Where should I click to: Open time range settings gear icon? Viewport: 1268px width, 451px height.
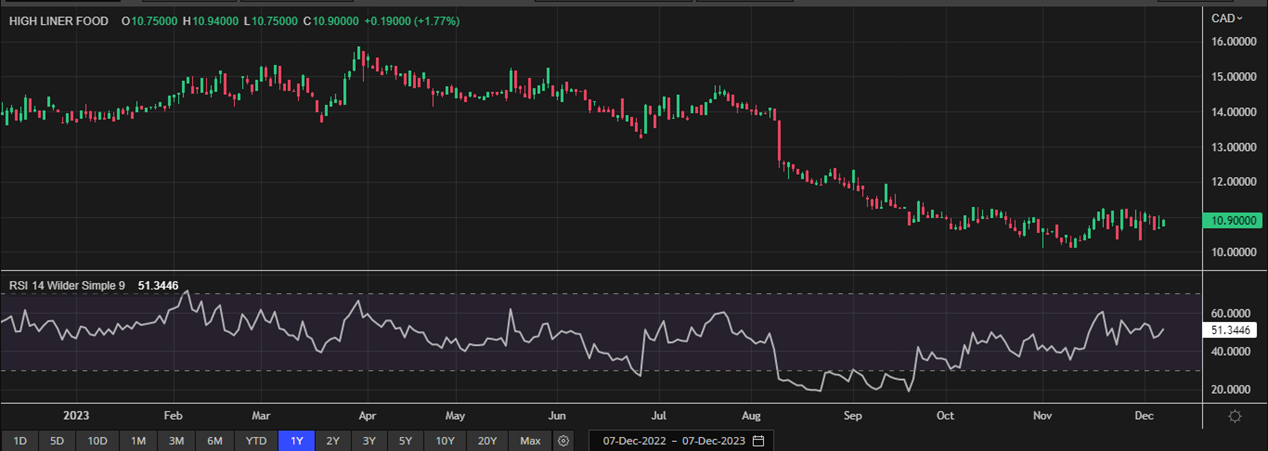564,441
